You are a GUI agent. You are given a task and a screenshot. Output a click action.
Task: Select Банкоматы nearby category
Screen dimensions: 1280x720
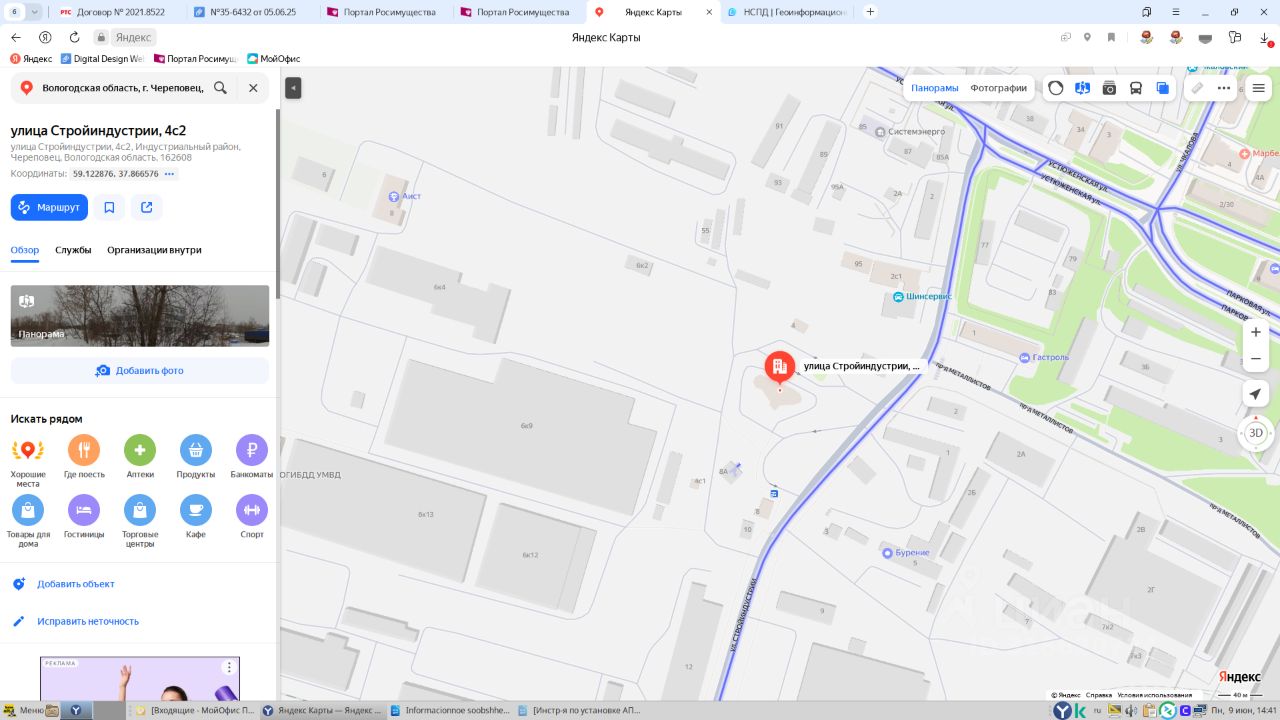(252, 457)
